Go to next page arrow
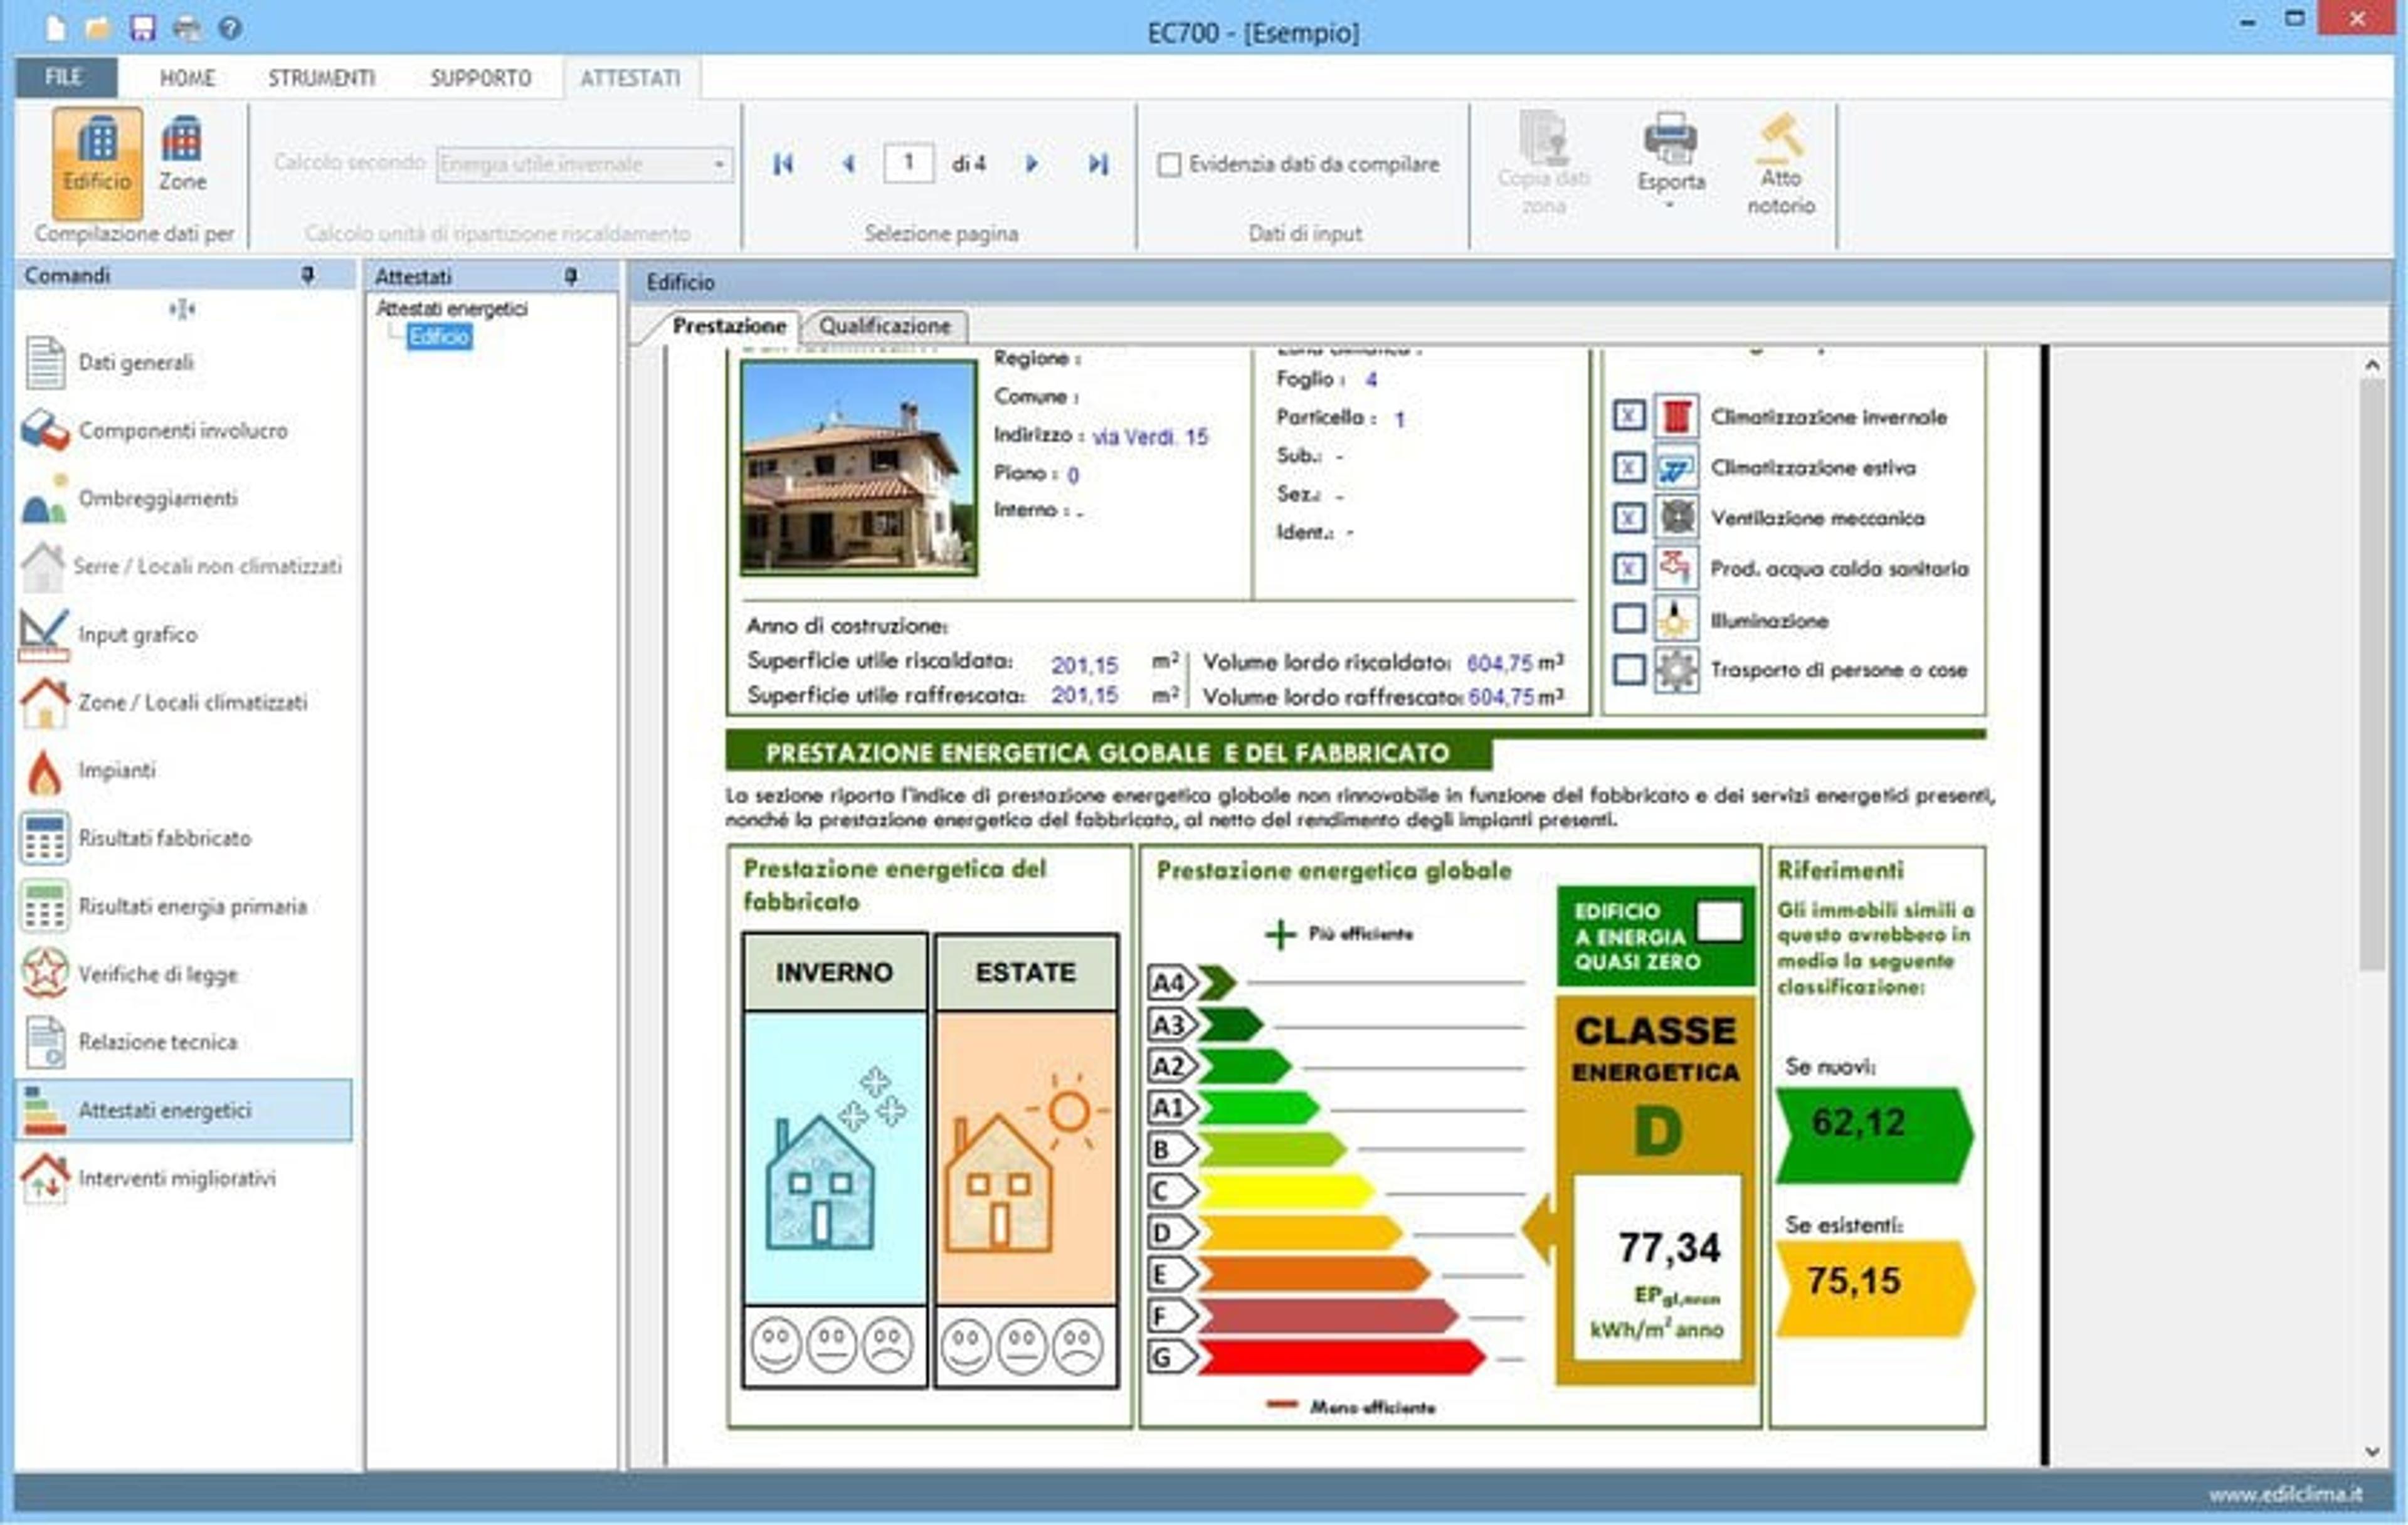 point(1032,164)
